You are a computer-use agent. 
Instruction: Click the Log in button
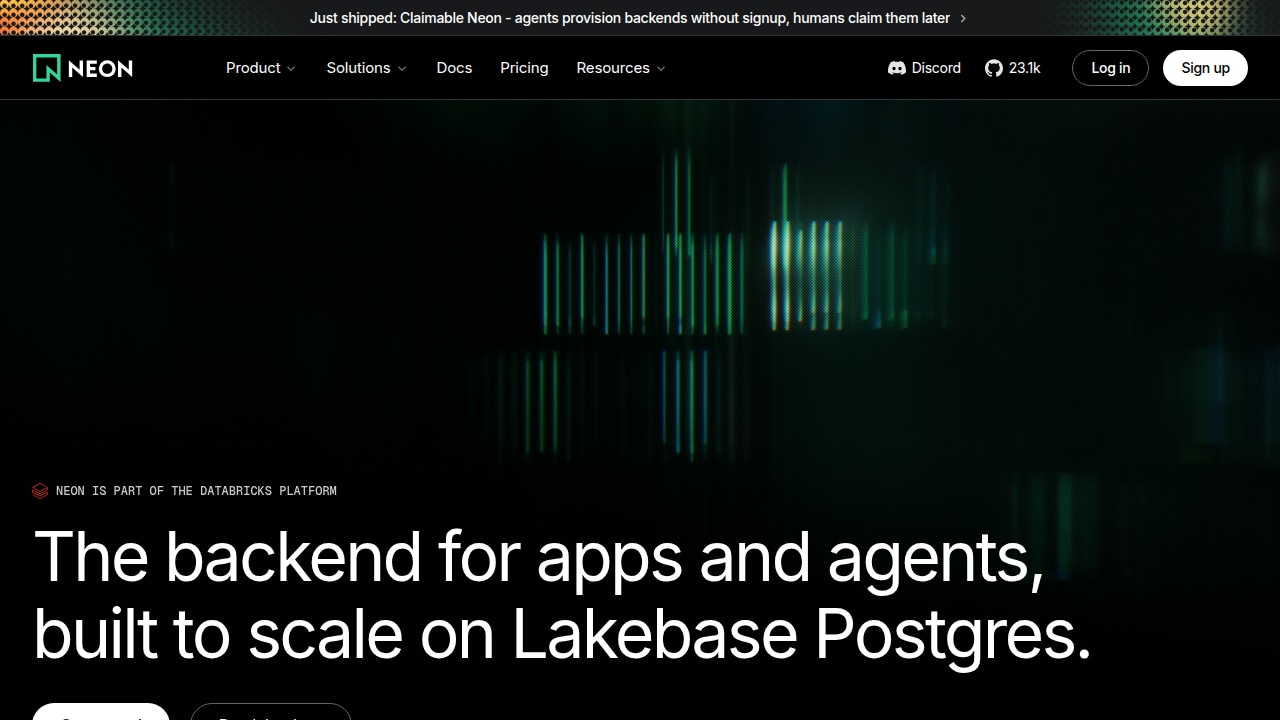coord(1110,68)
